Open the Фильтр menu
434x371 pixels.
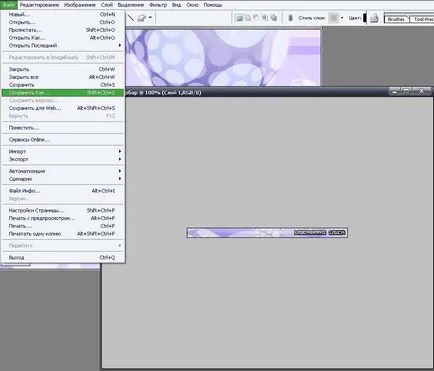click(x=158, y=5)
